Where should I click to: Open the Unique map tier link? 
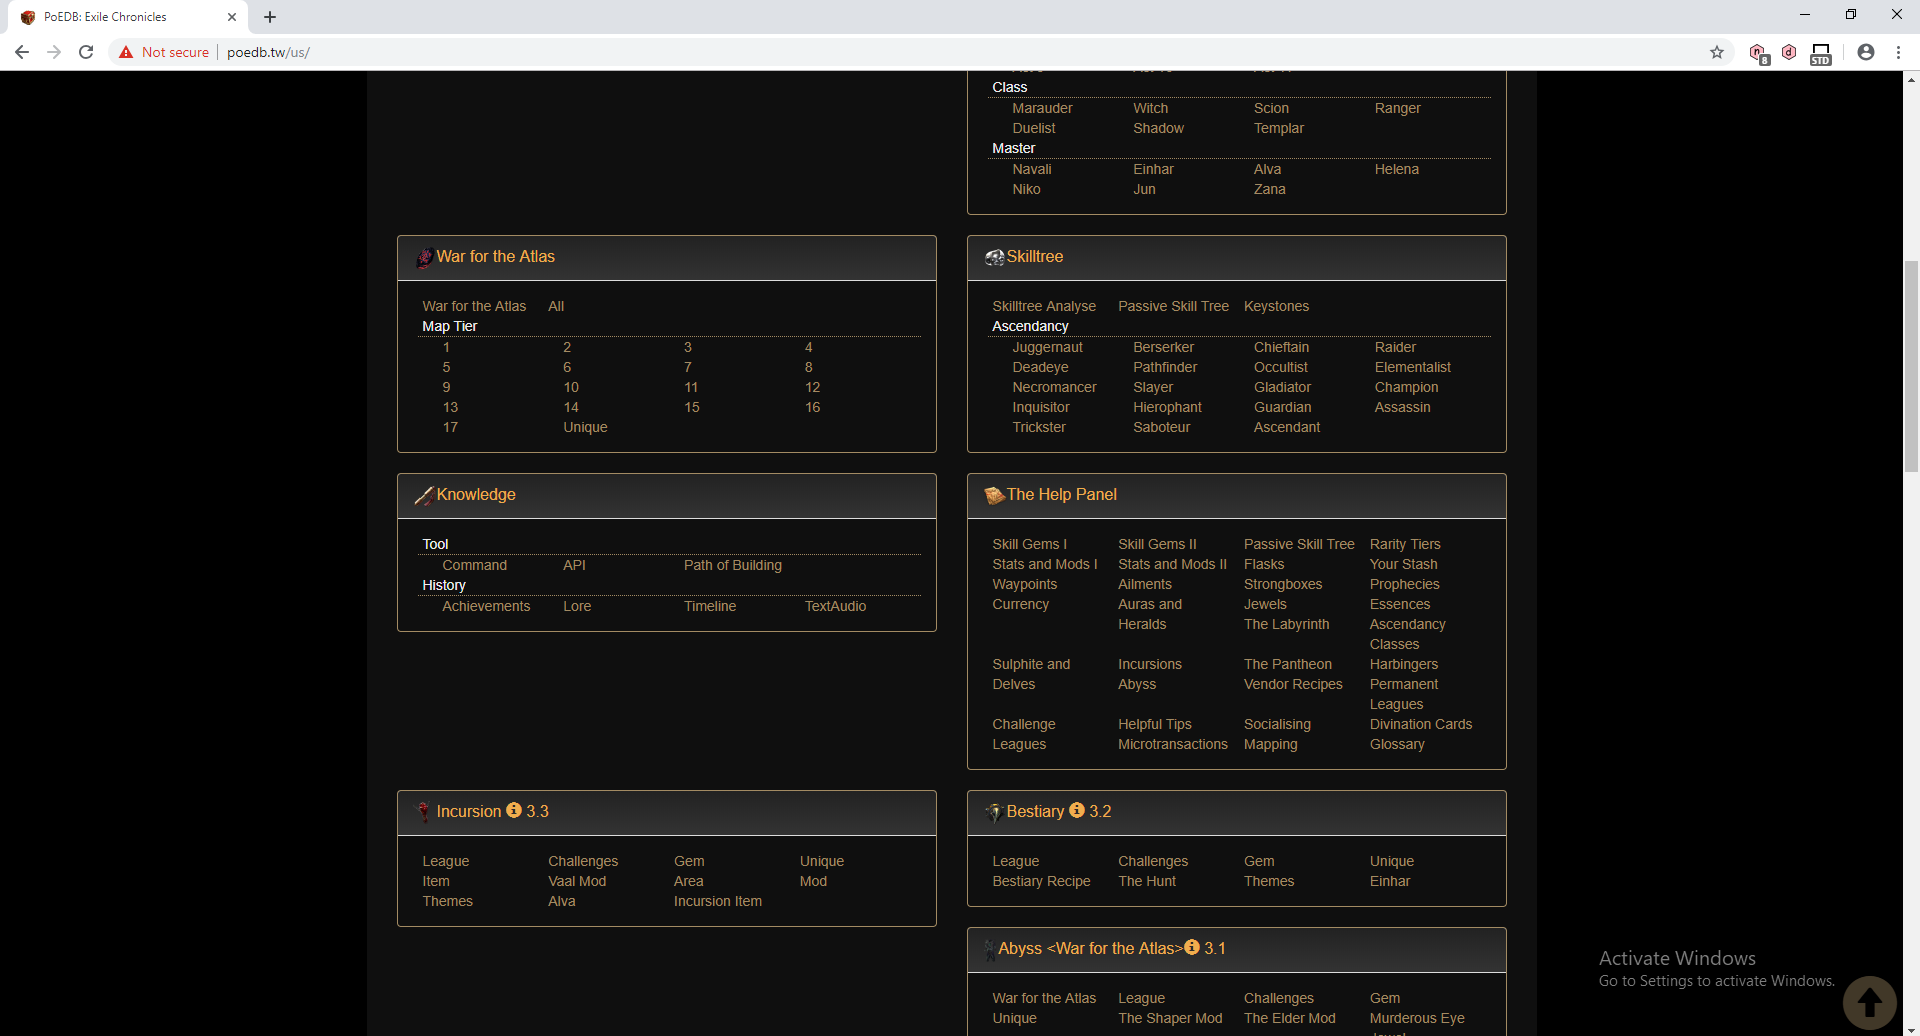[x=585, y=427]
